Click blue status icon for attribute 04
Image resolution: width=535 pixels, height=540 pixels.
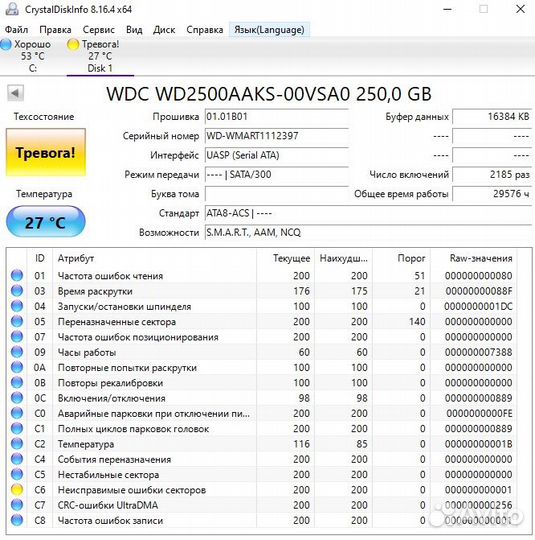[17, 306]
